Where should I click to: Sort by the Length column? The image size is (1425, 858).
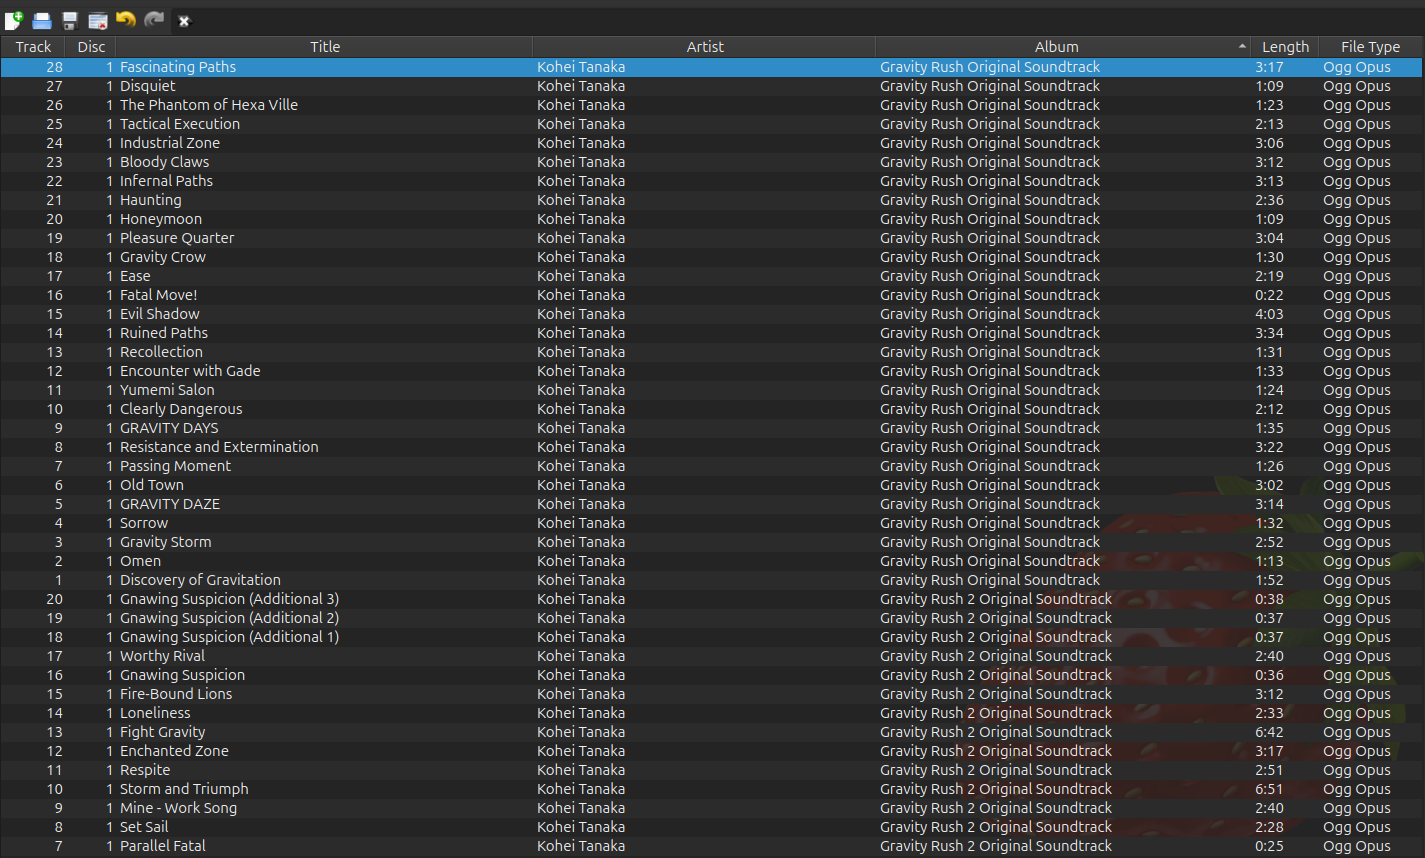(x=1285, y=47)
